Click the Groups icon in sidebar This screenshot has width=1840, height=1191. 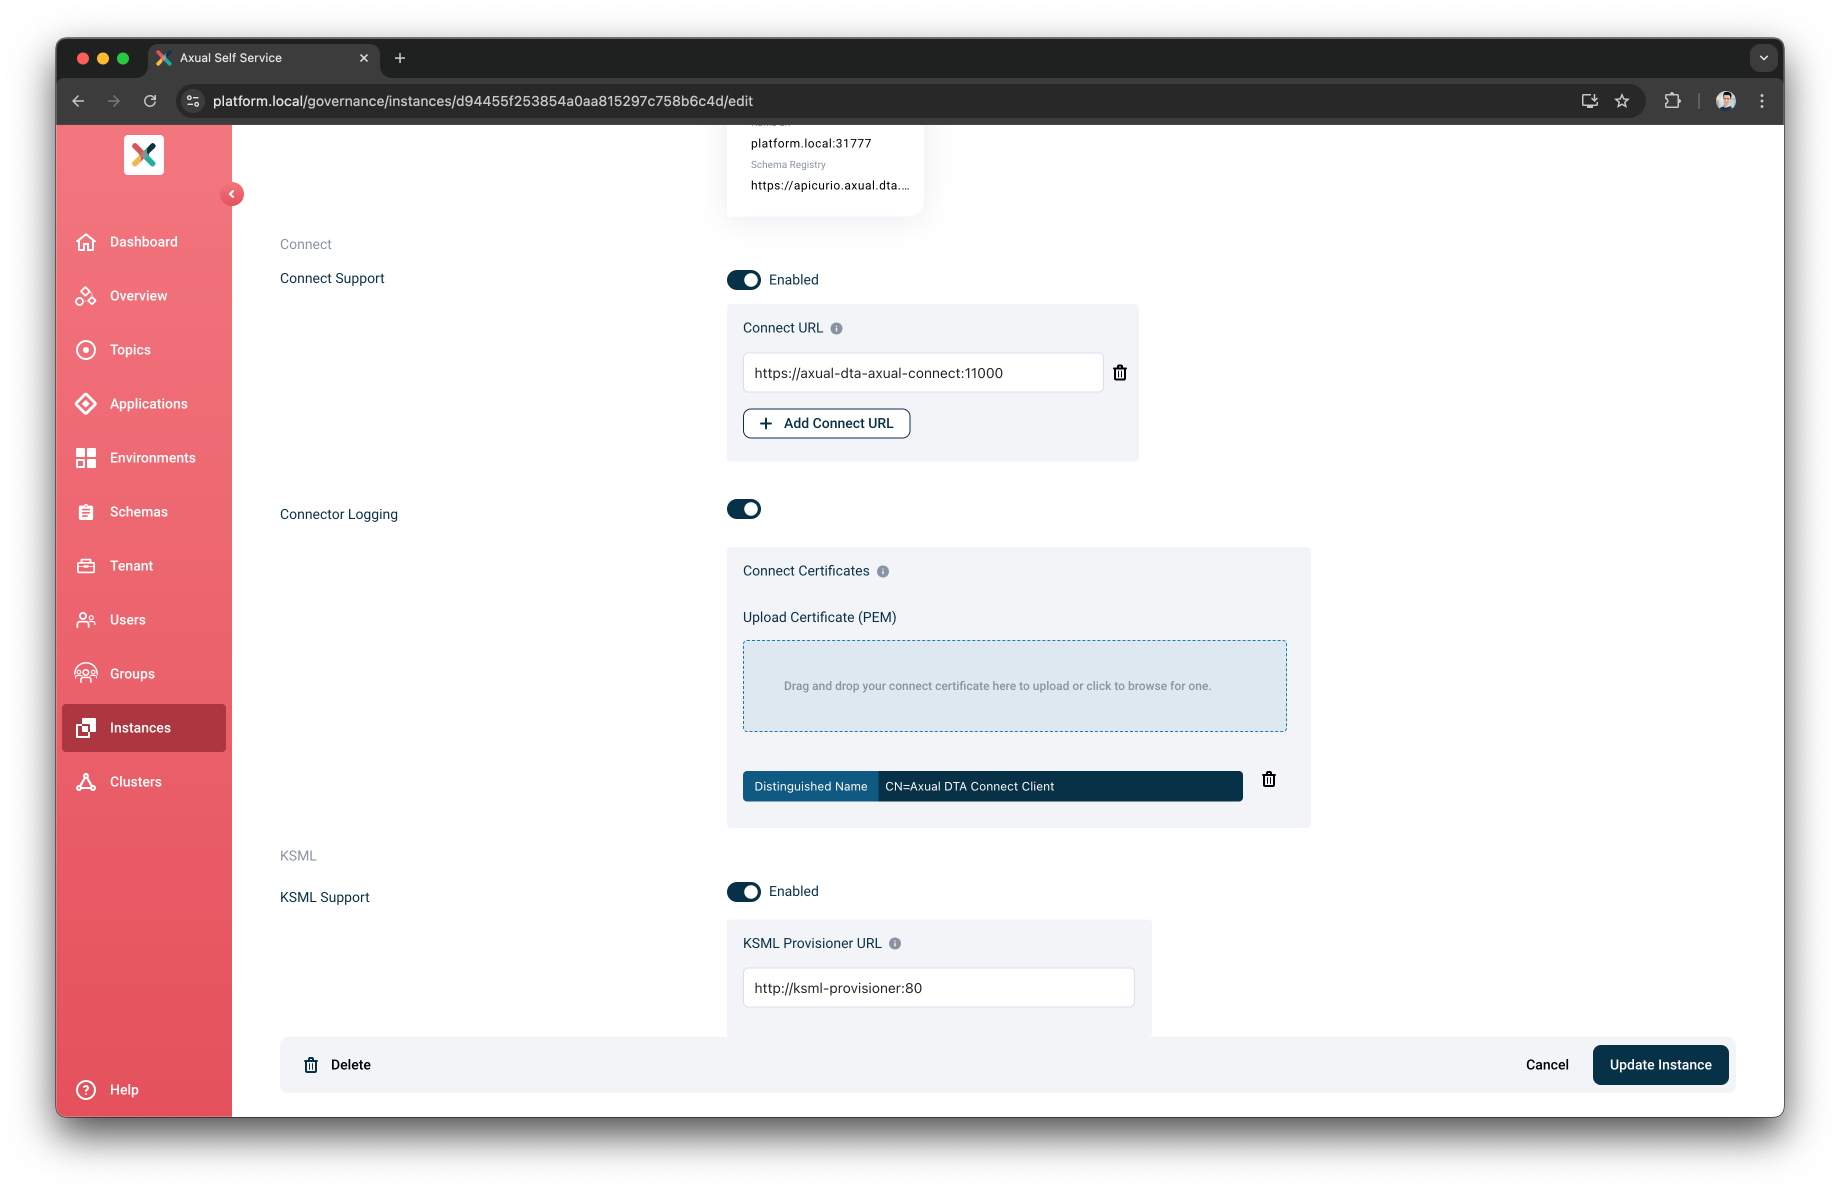coord(86,674)
